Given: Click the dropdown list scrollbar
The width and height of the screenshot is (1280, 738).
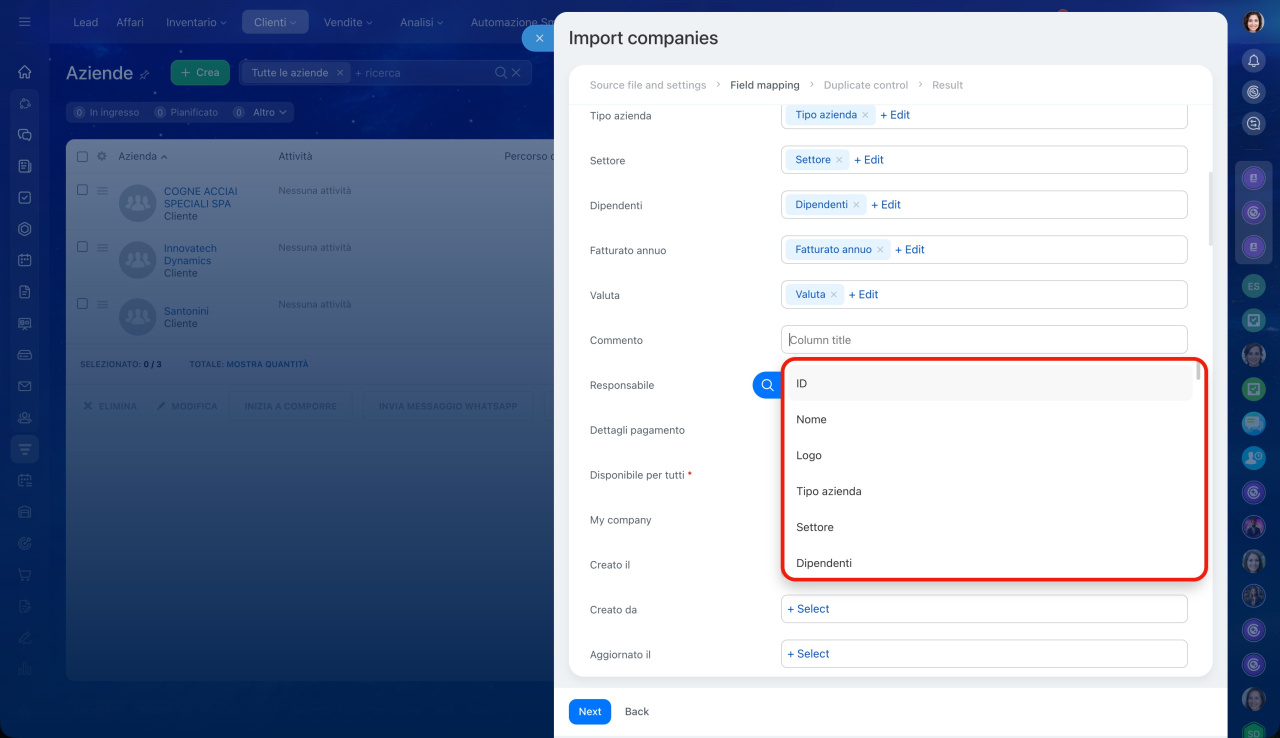Looking at the screenshot, I should click(1198, 373).
